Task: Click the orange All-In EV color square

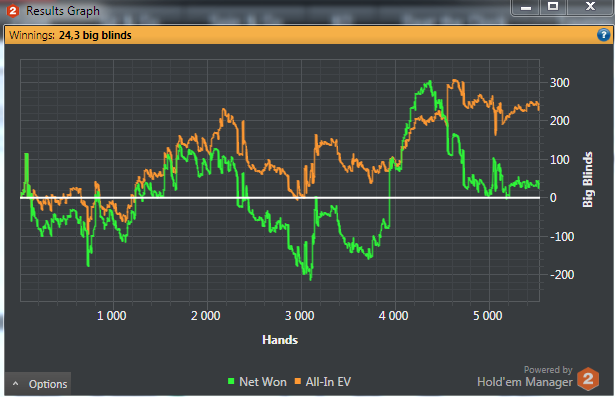Action: point(298,381)
